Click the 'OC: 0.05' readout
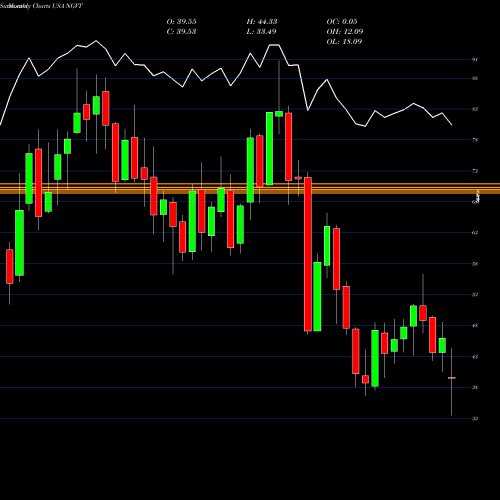Image resolution: width=500 pixels, height=500 pixels. (x=342, y=22)
